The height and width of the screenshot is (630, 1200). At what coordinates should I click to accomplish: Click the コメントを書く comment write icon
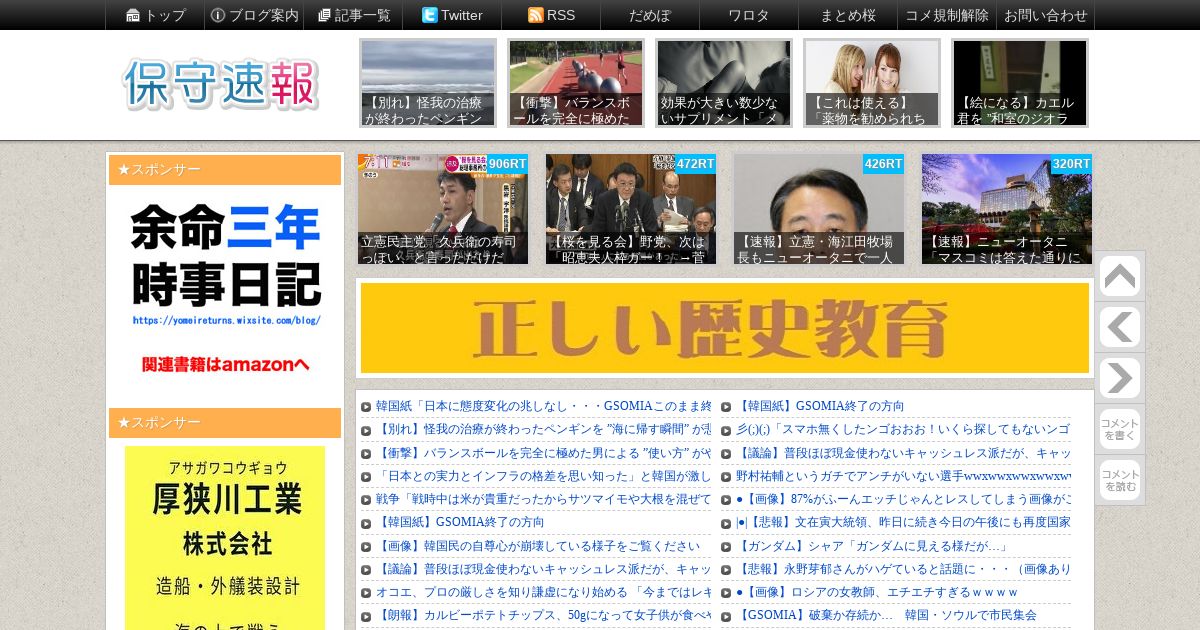[x=1119, y=430]
